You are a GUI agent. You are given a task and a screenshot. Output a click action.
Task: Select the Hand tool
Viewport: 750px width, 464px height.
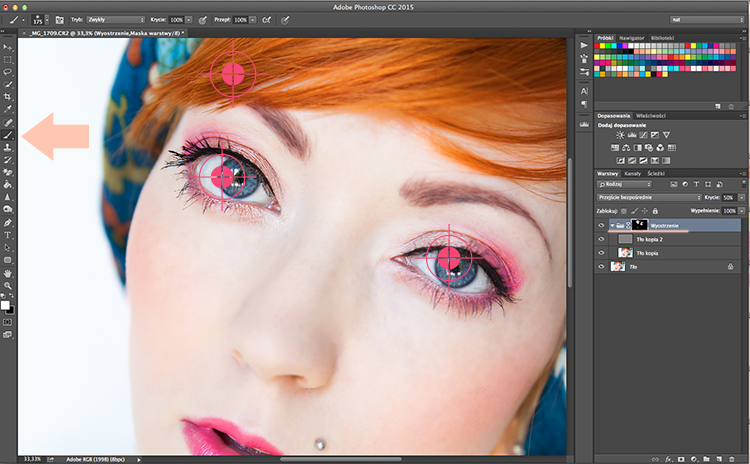(8, 273)
